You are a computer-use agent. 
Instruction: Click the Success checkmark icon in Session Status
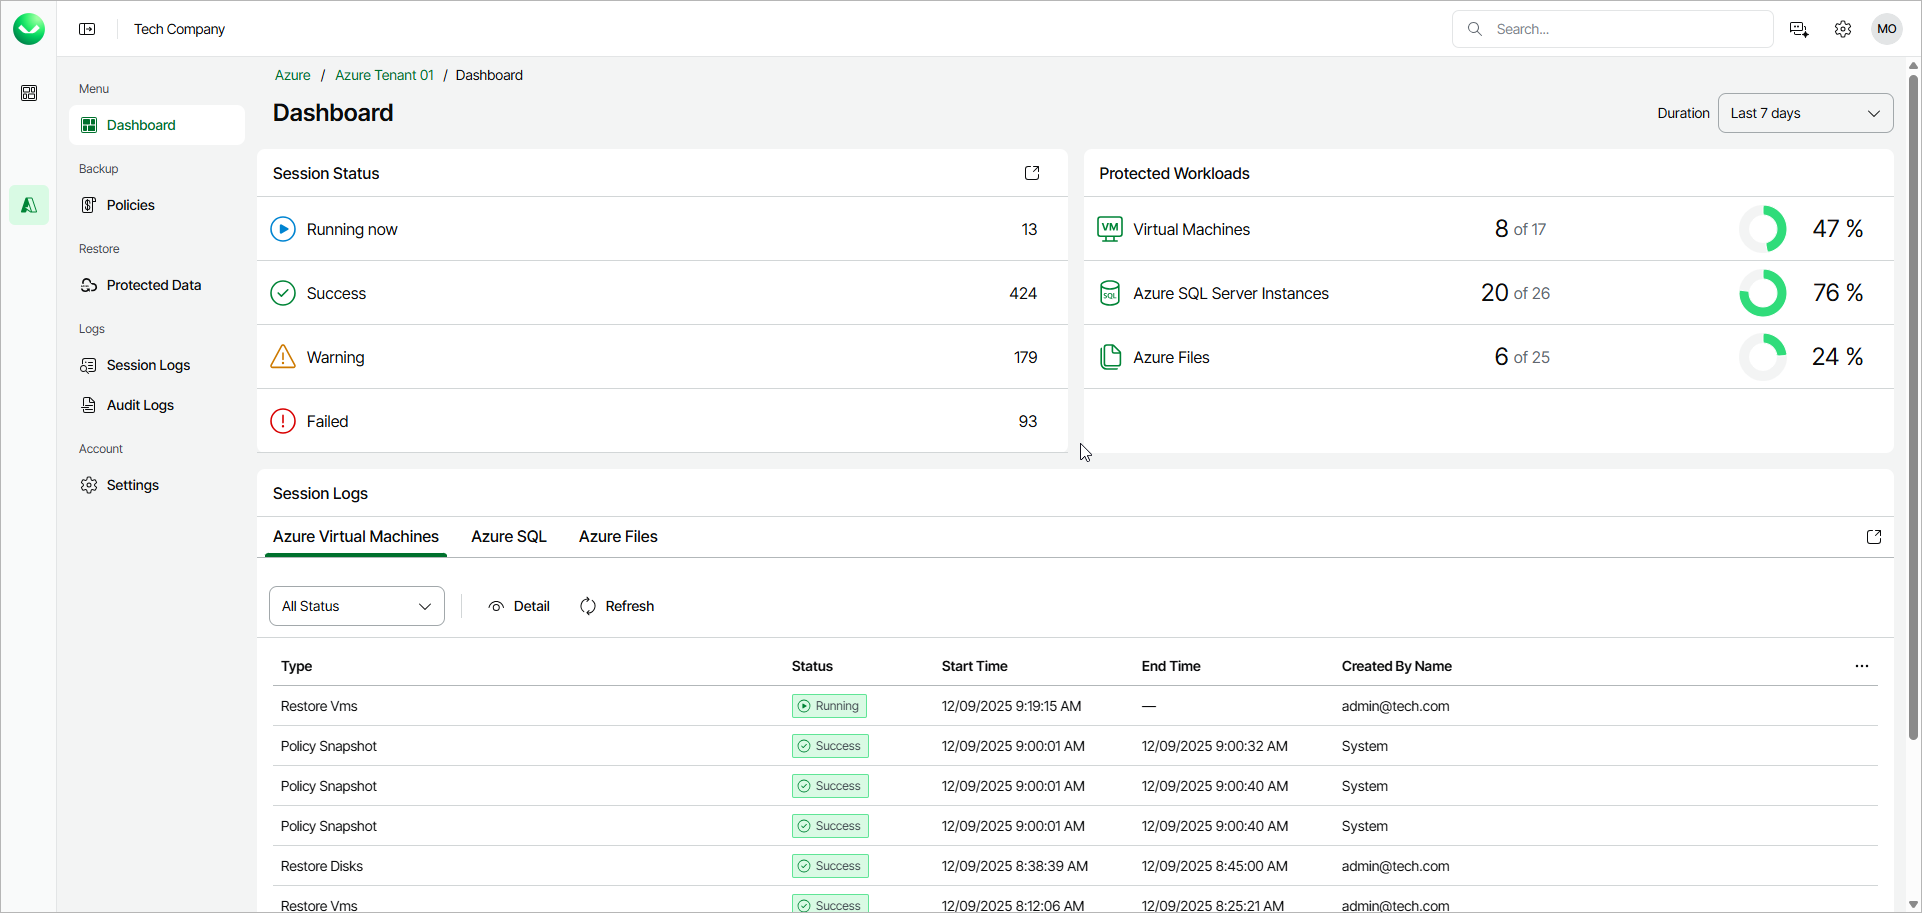click(x=283, y=293)
